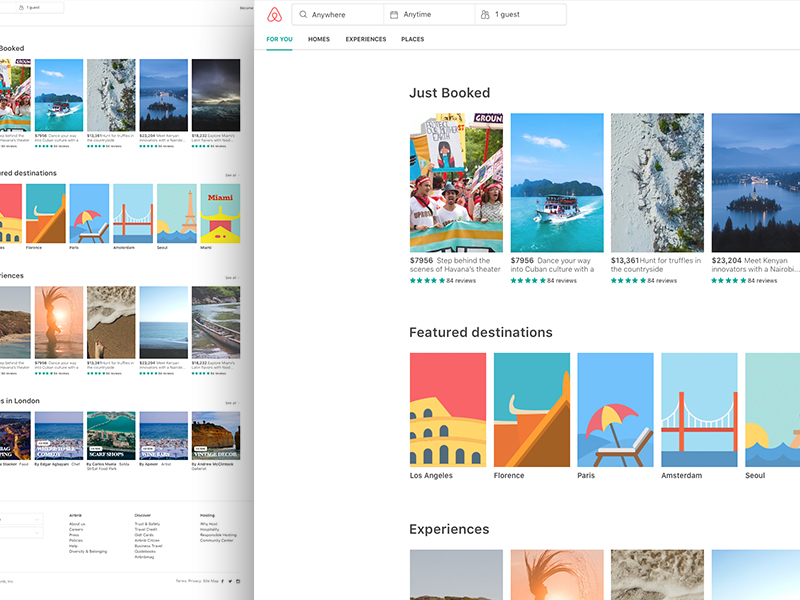This screenshot has height=600, width=800.
Task: Open the large boat photo priced $7956
Action: point(557,183)
